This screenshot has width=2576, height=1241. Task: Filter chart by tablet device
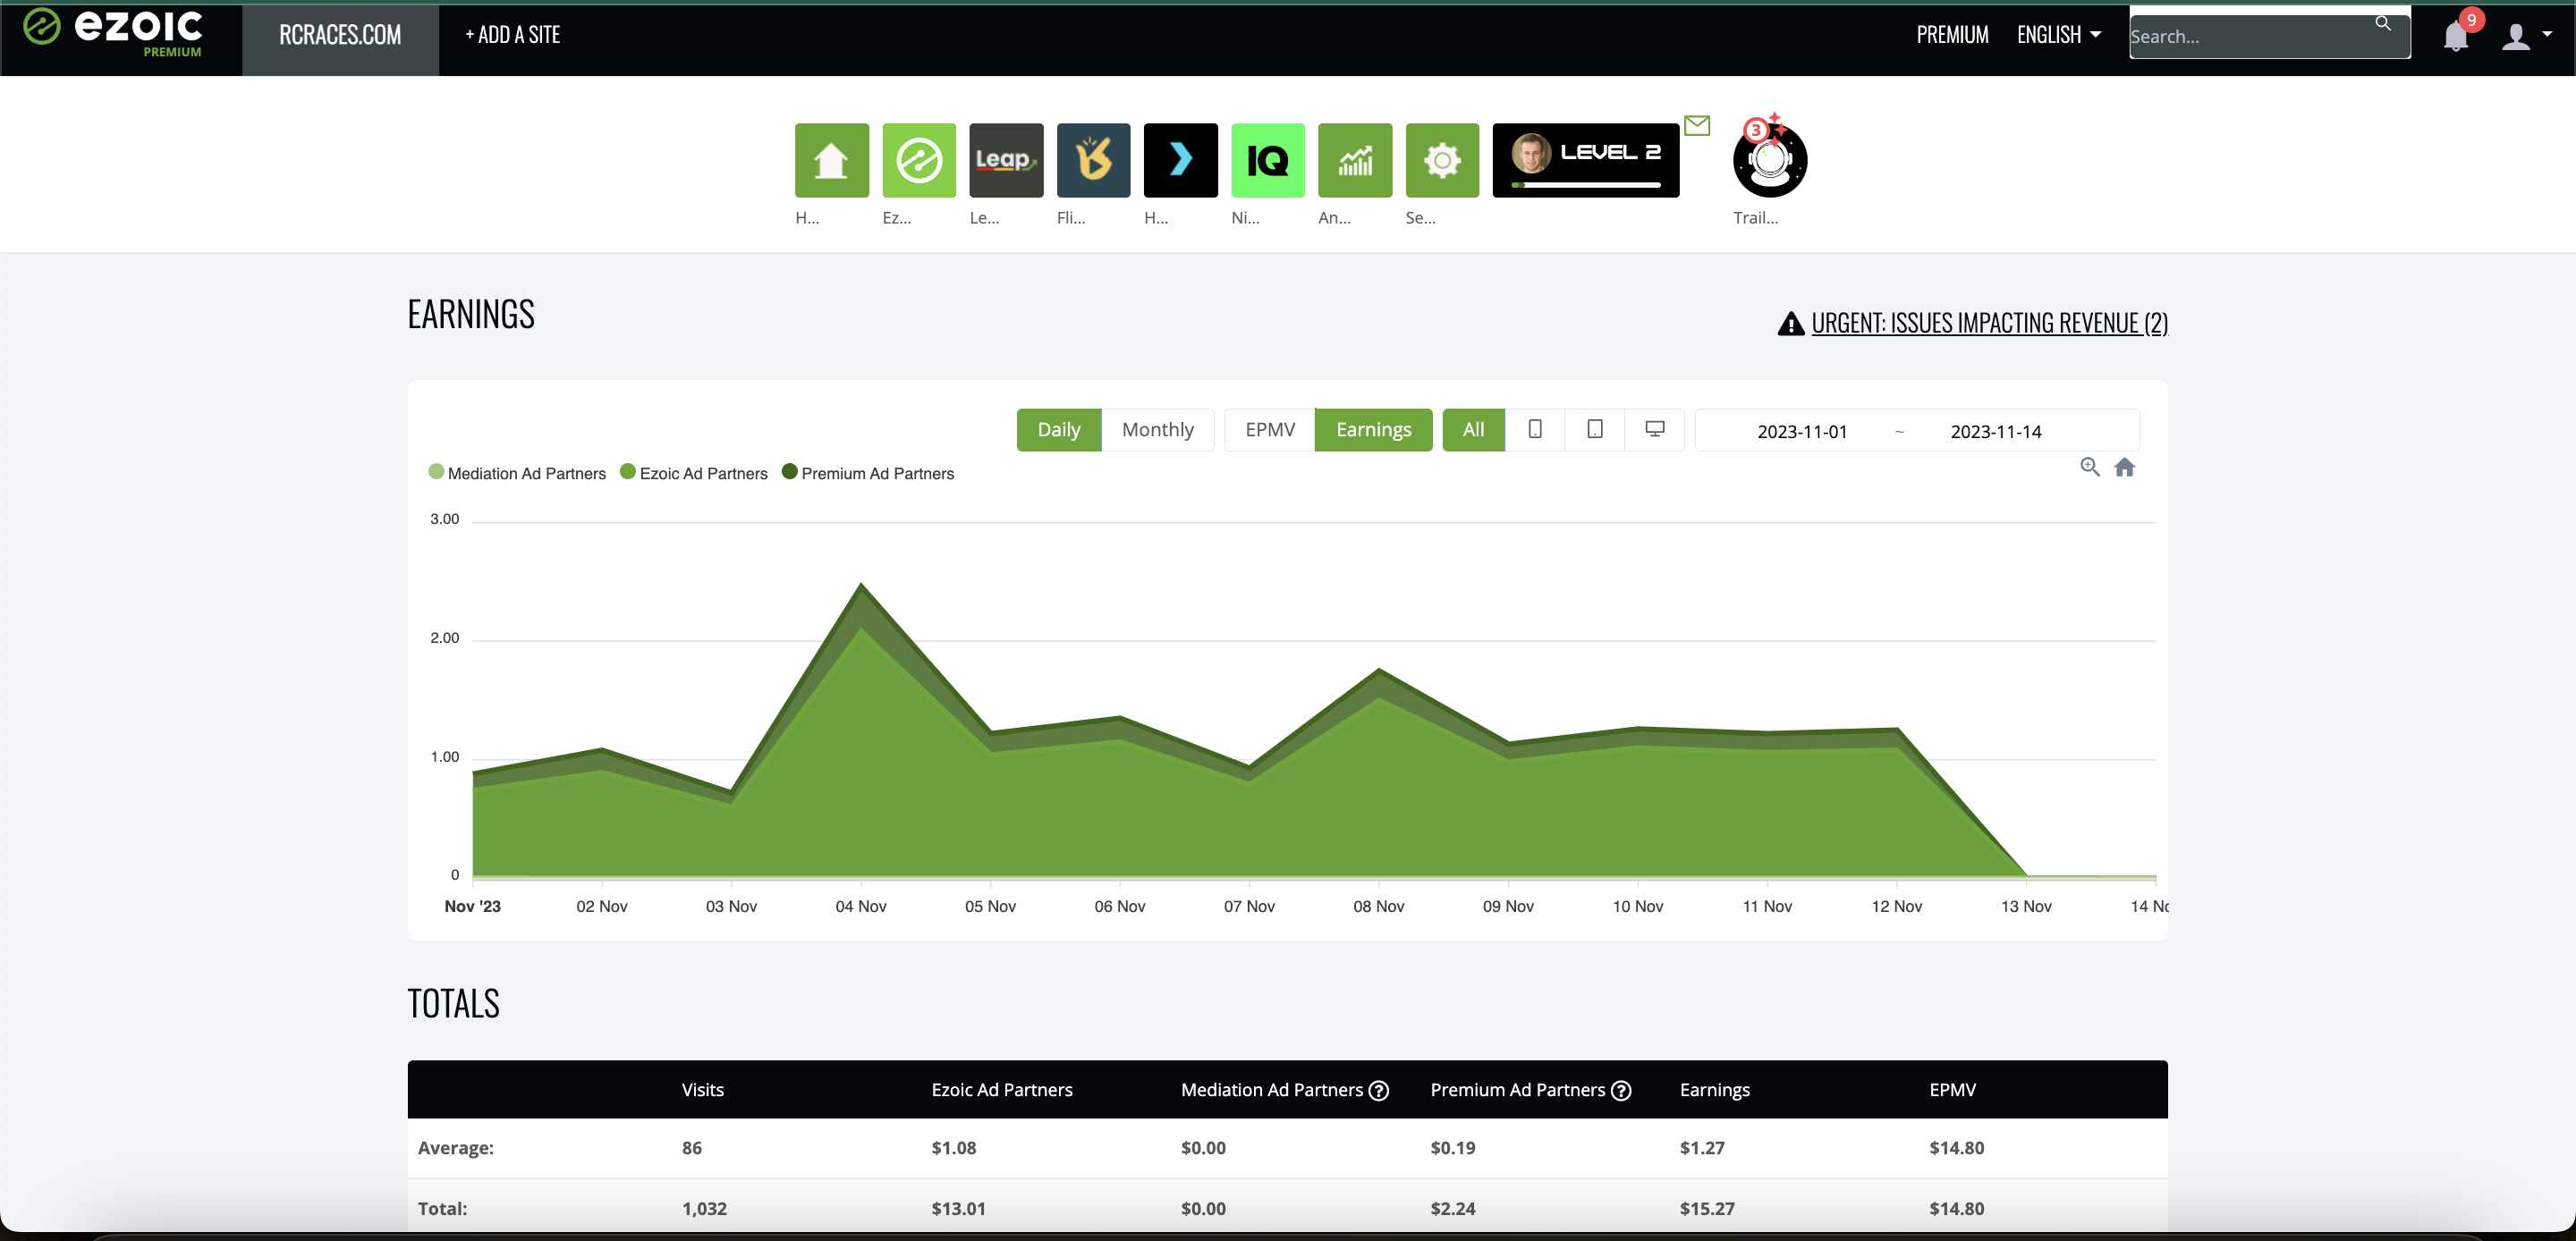[x=1594, y=429]
